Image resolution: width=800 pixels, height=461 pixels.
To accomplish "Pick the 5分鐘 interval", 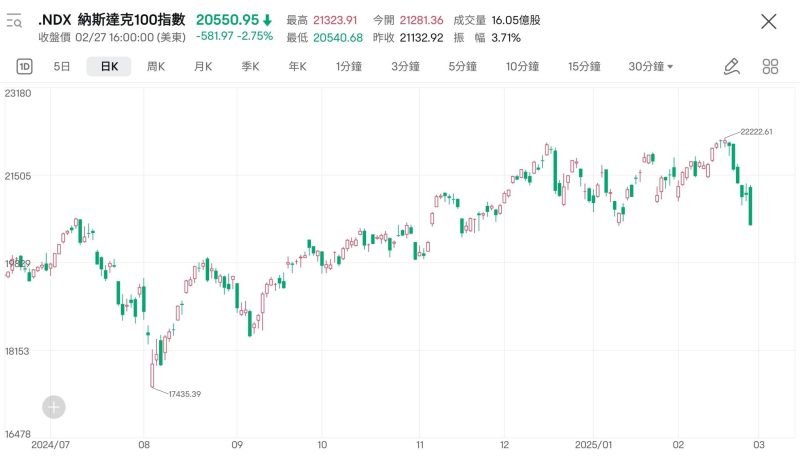I will 462,67.
